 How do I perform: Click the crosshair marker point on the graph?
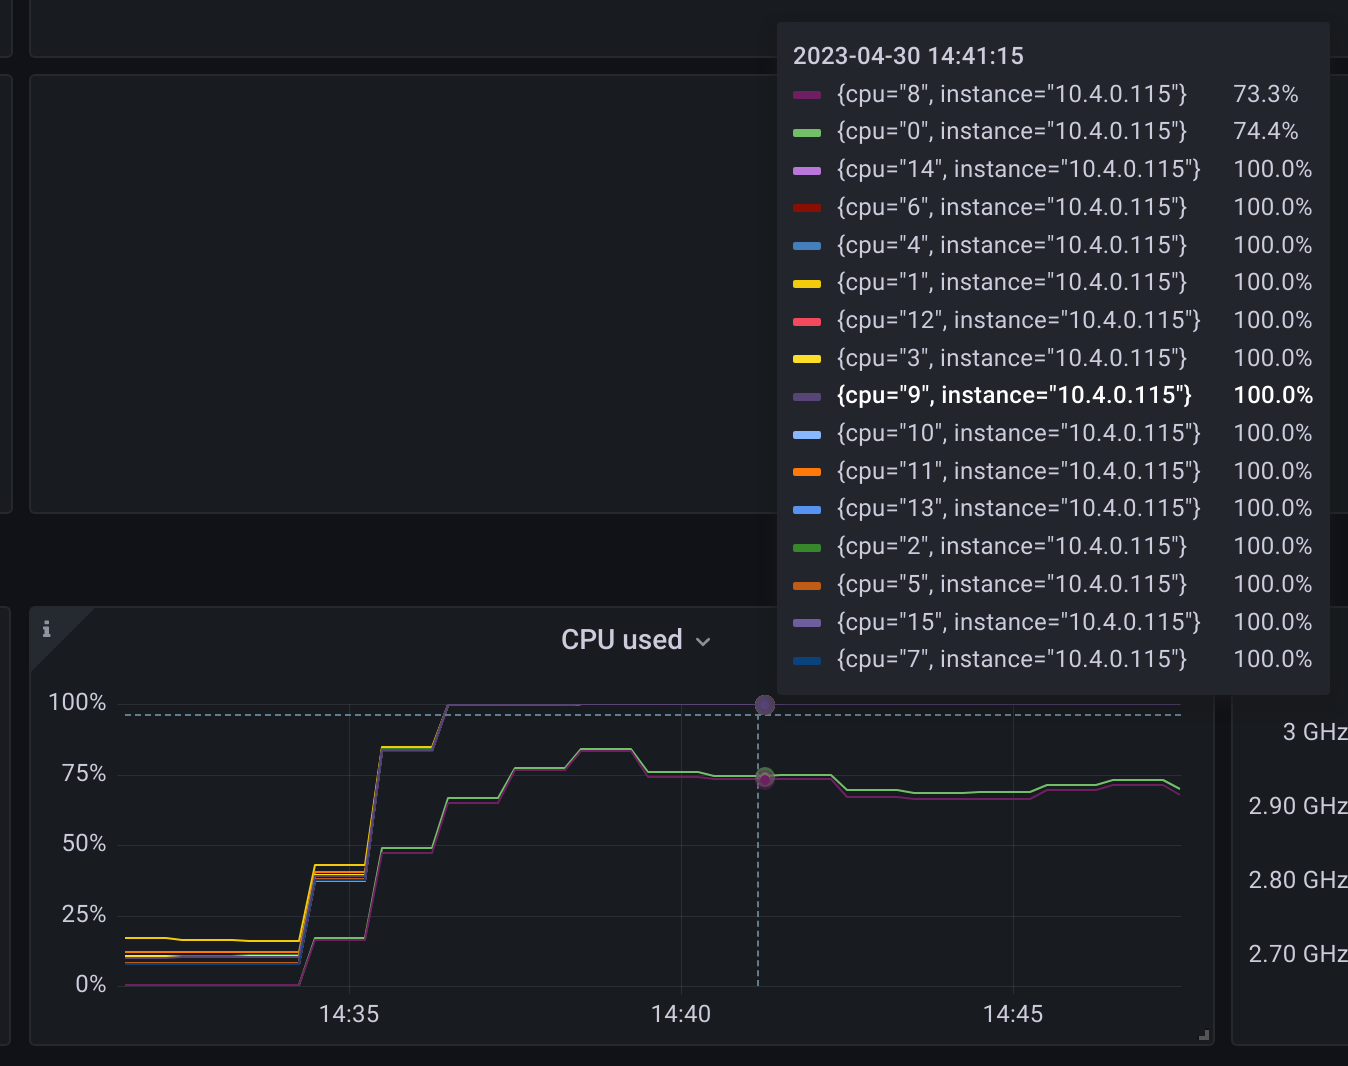pyautogui.click(x=764, y=705)
